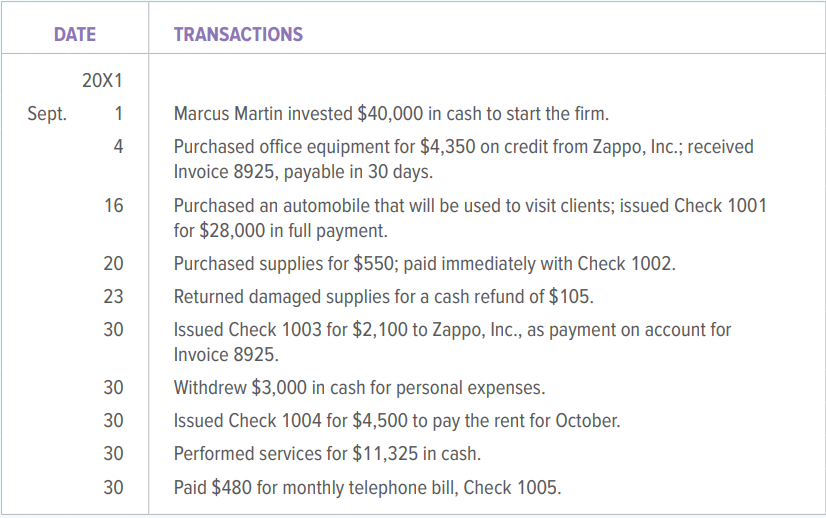Click the TRANSACTIONS column header
Image resolution: width=826 pixels, height=518 pixels.
tap(238, 34)
